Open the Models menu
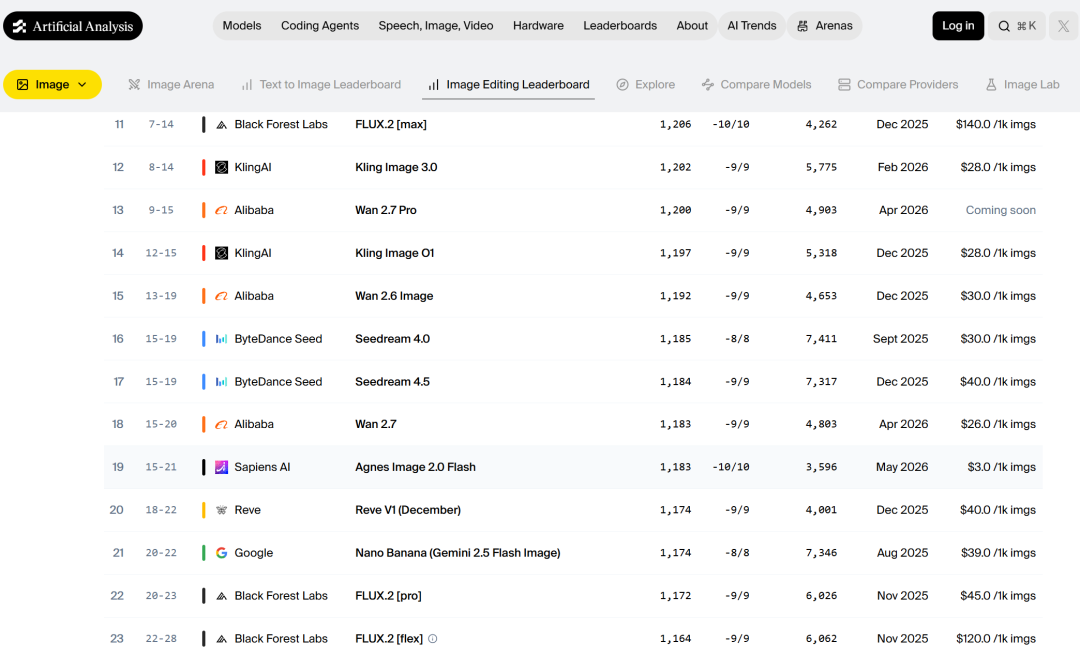This screenshot has width=1080, height=657. click(x=242, y=26)
